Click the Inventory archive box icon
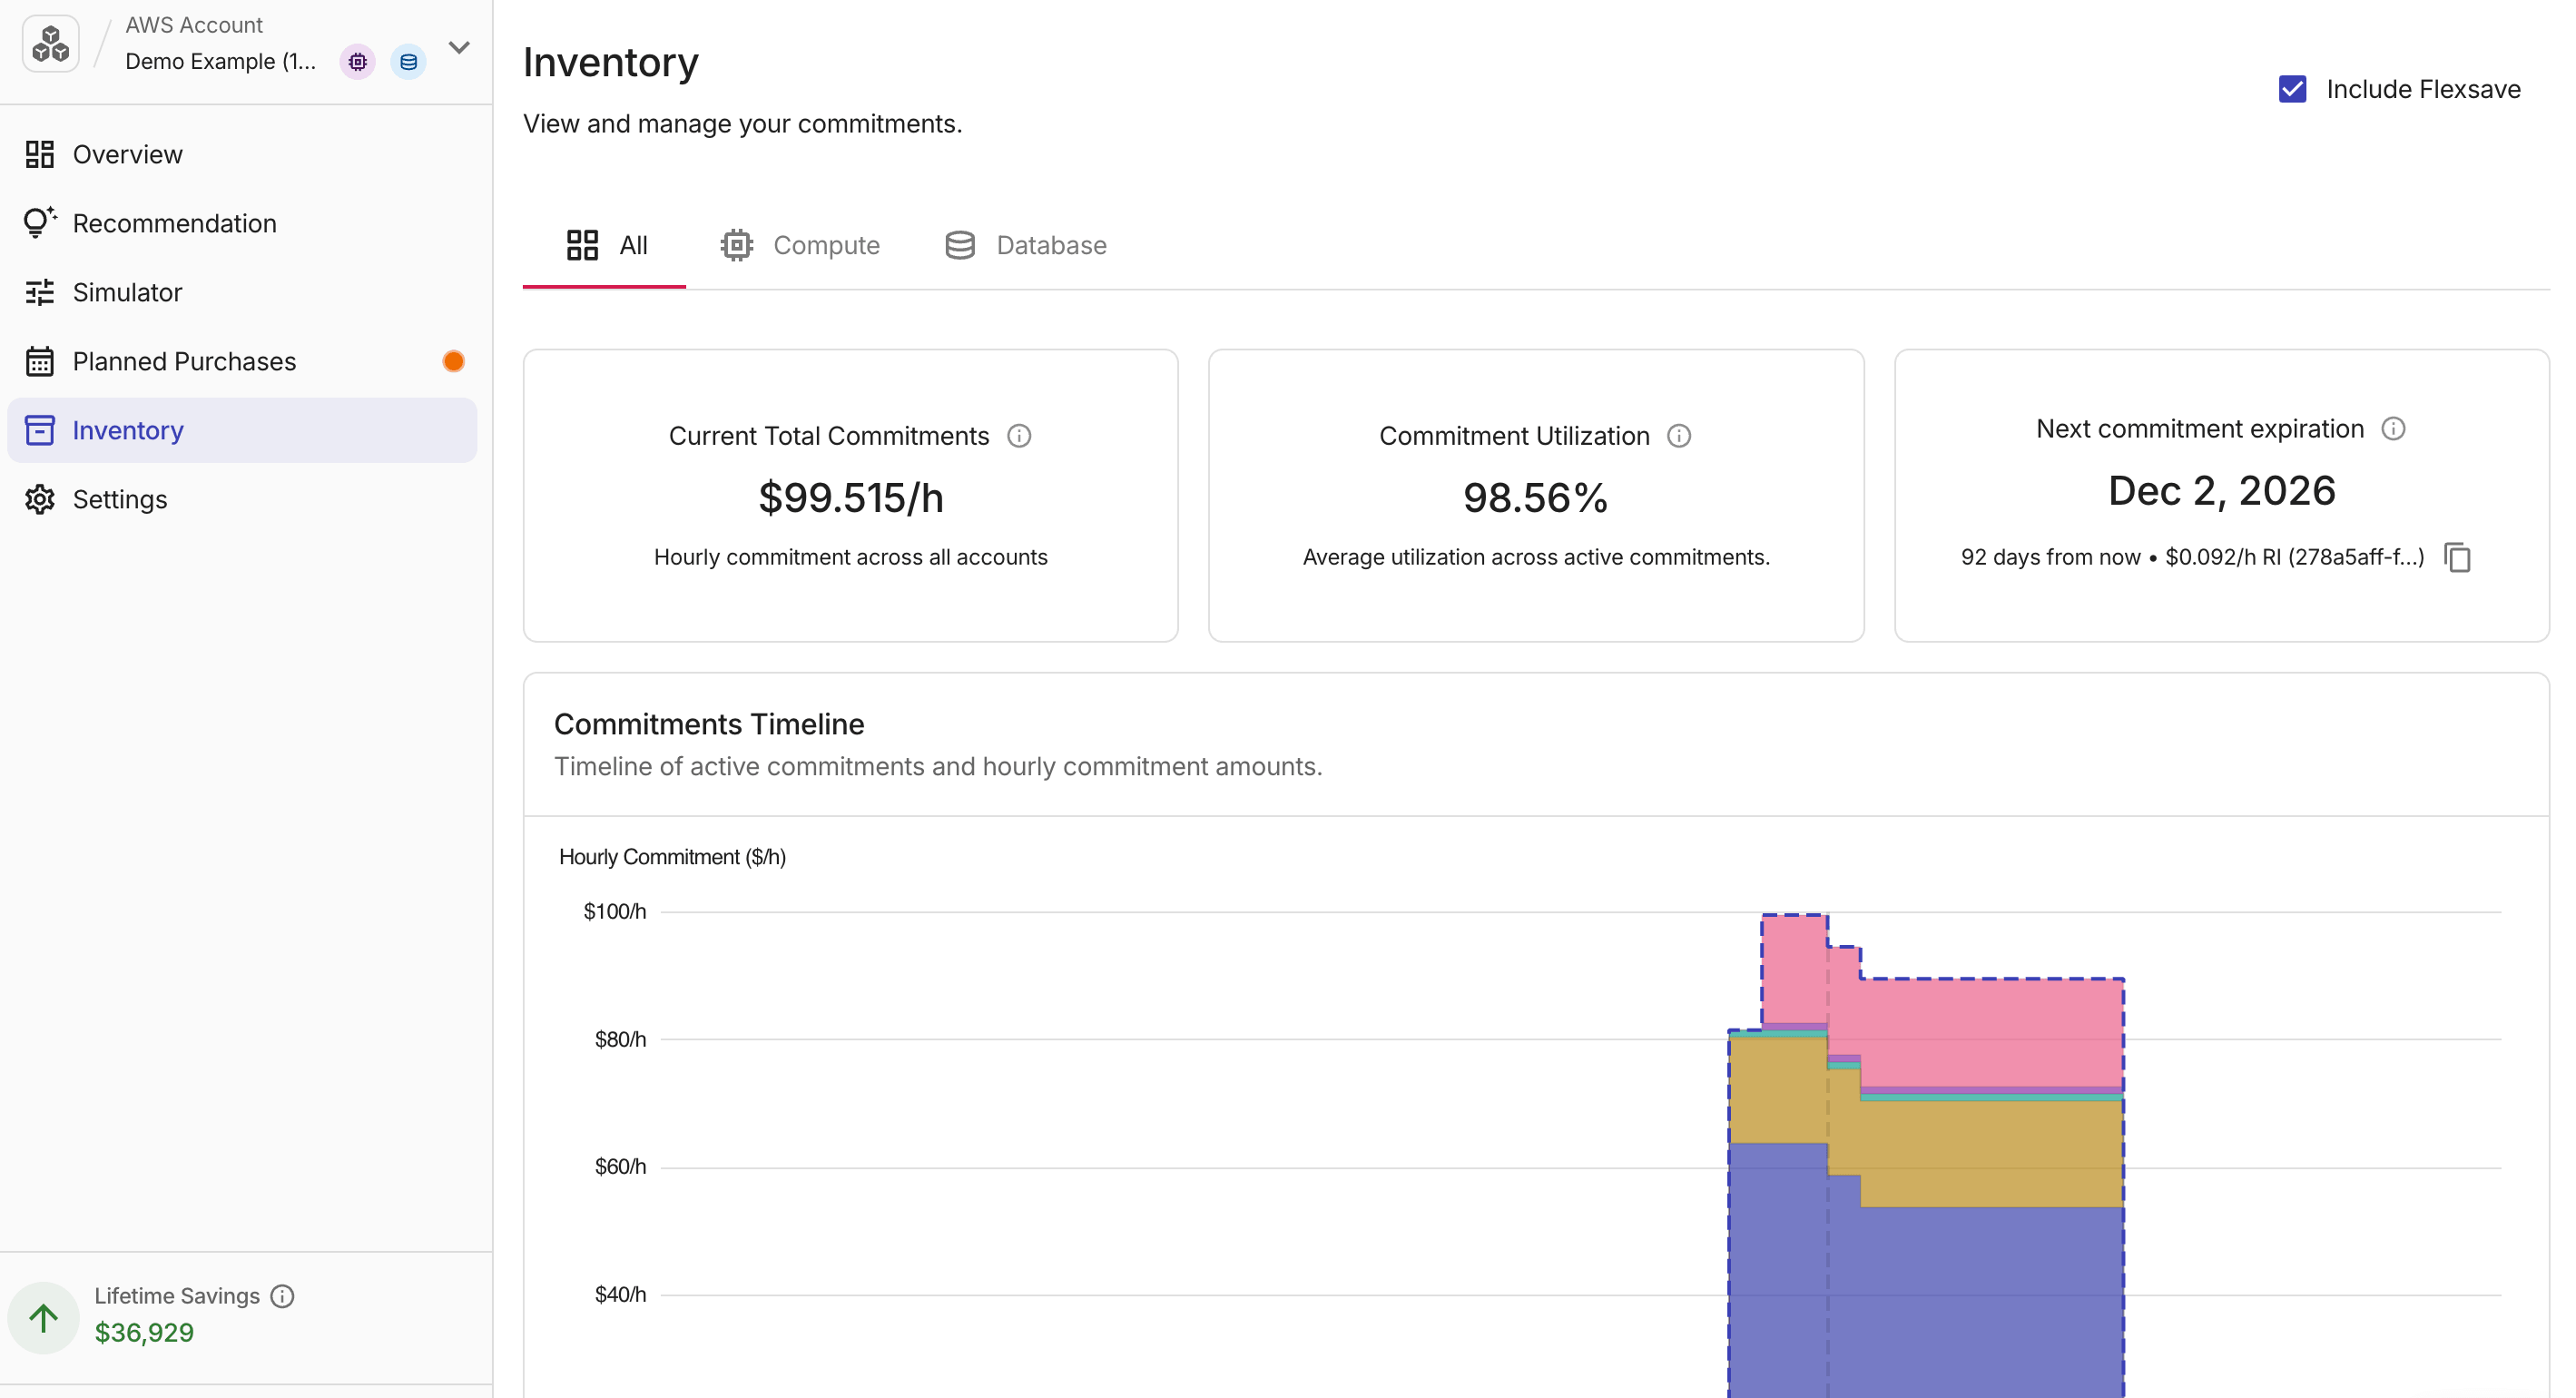This screenshot has width=2576, height=1398. click(x=40, y=430)
